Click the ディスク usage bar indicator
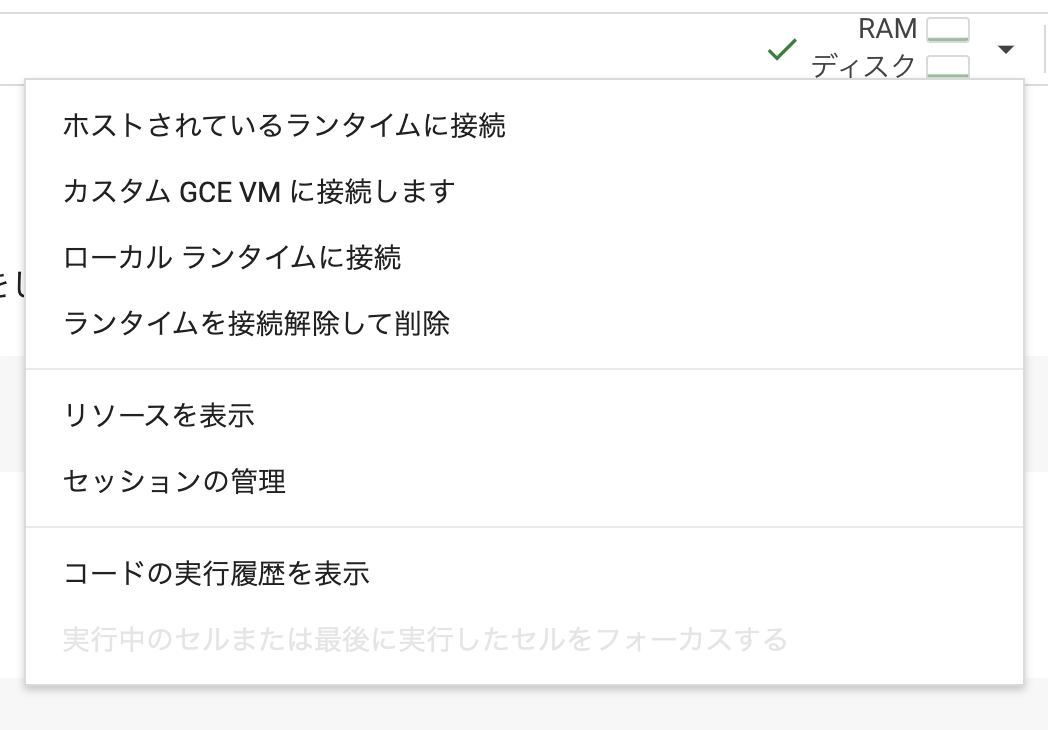Screen dimensions: 1048x730 click(948, 66)
